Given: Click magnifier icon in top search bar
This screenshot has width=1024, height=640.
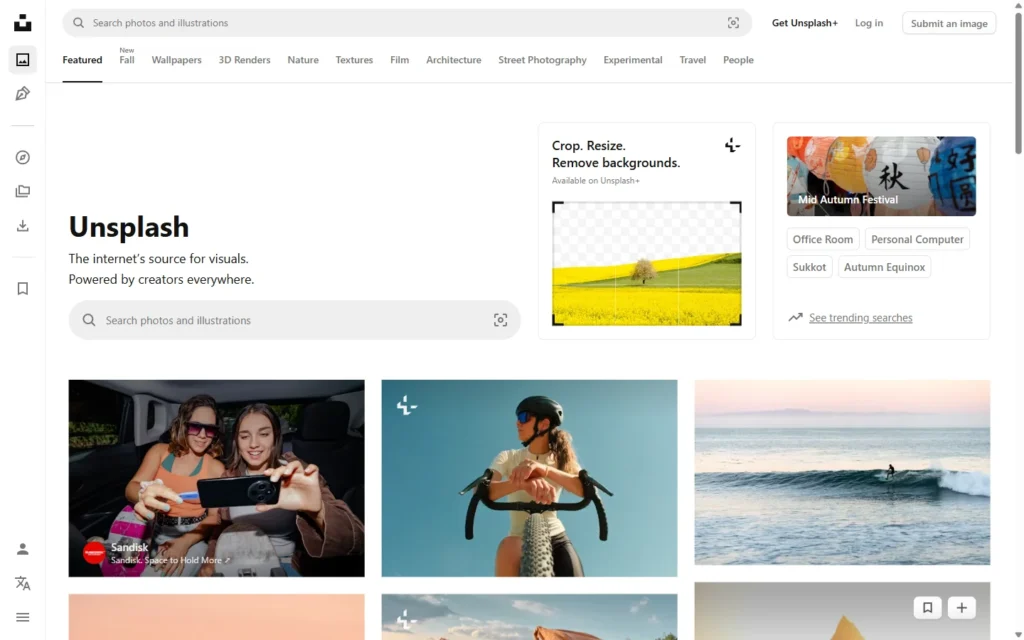Looking at the screenshot, I should click(78, 23).
